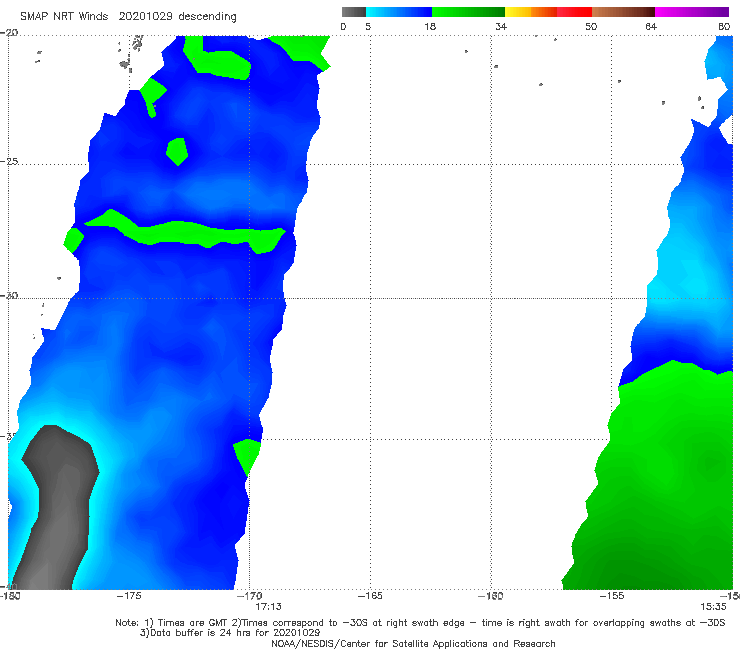The height and width of the screenshot is (650, 740).
Task: Click the color bar label '34'
Action: coord(501,26)
